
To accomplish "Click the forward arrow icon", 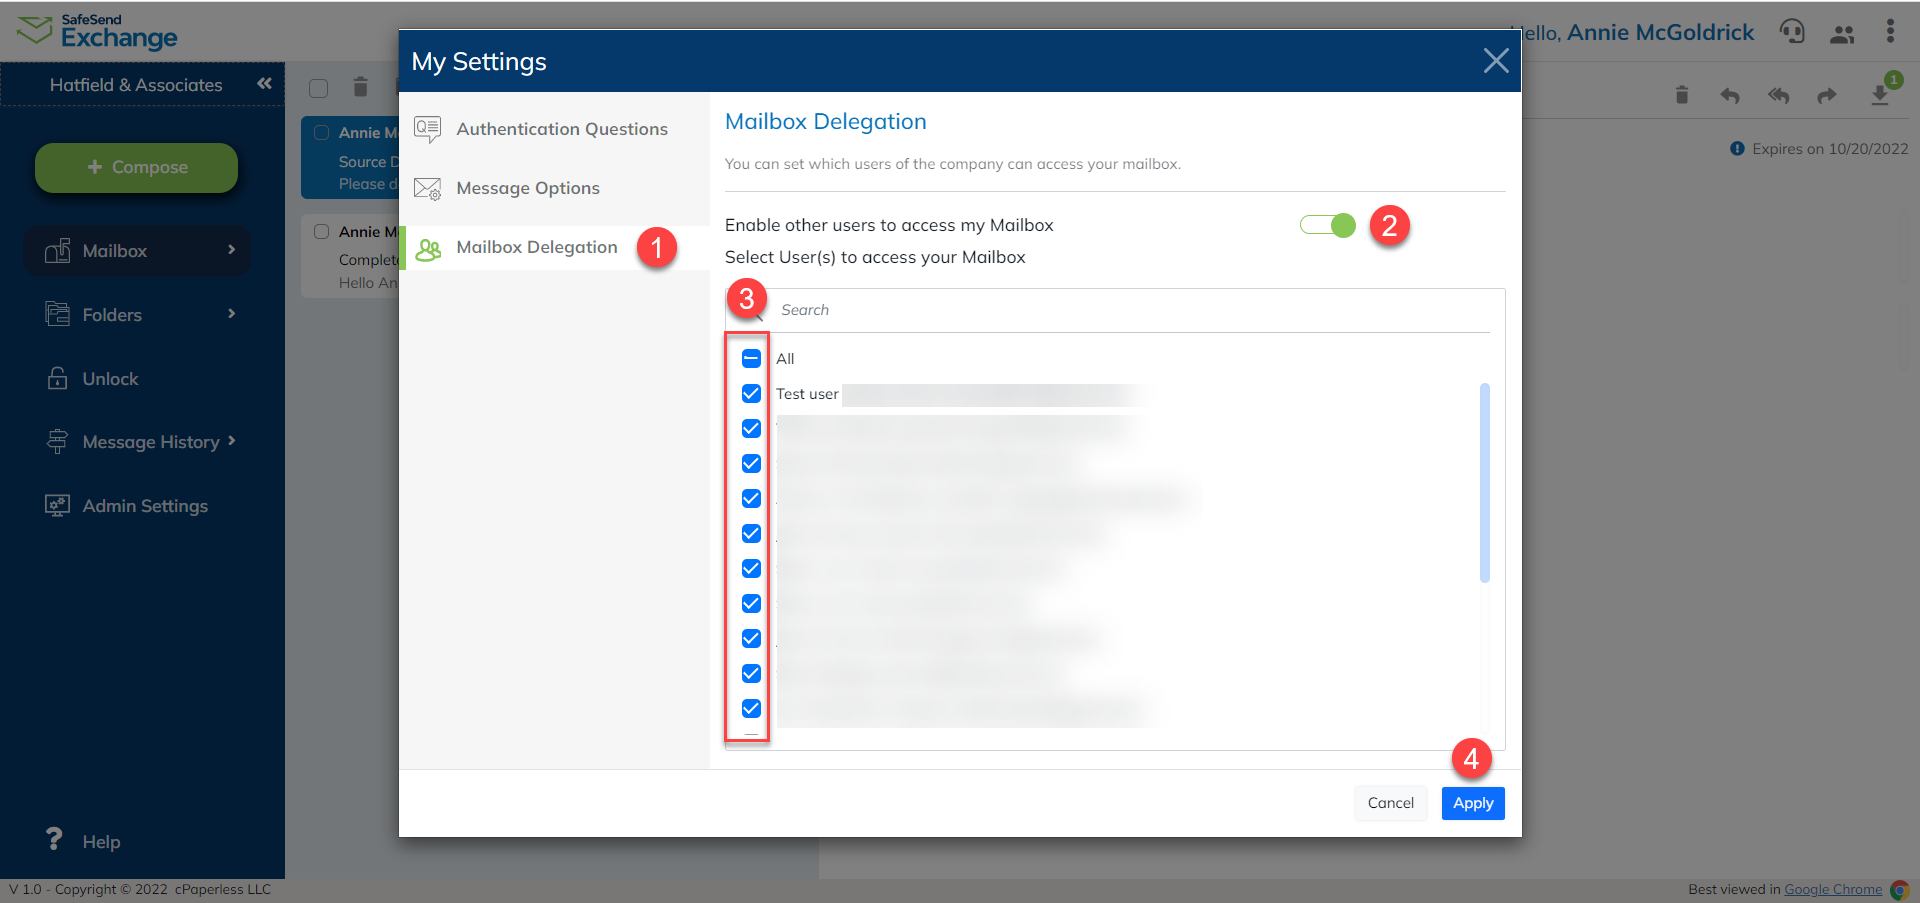I will [x=1827, y=95].
